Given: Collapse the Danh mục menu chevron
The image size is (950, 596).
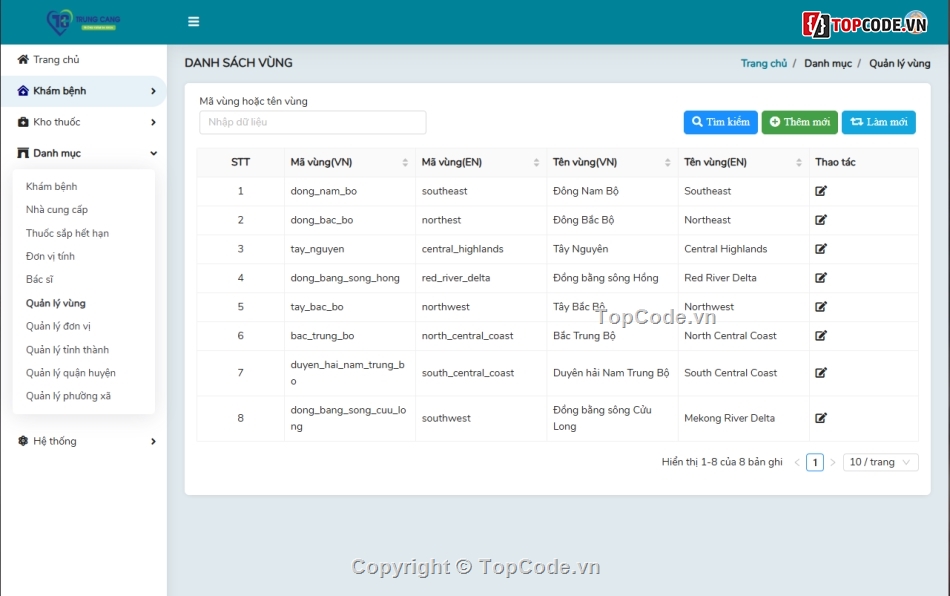Looking at the screenshot, I should click(x=153, y=153).
